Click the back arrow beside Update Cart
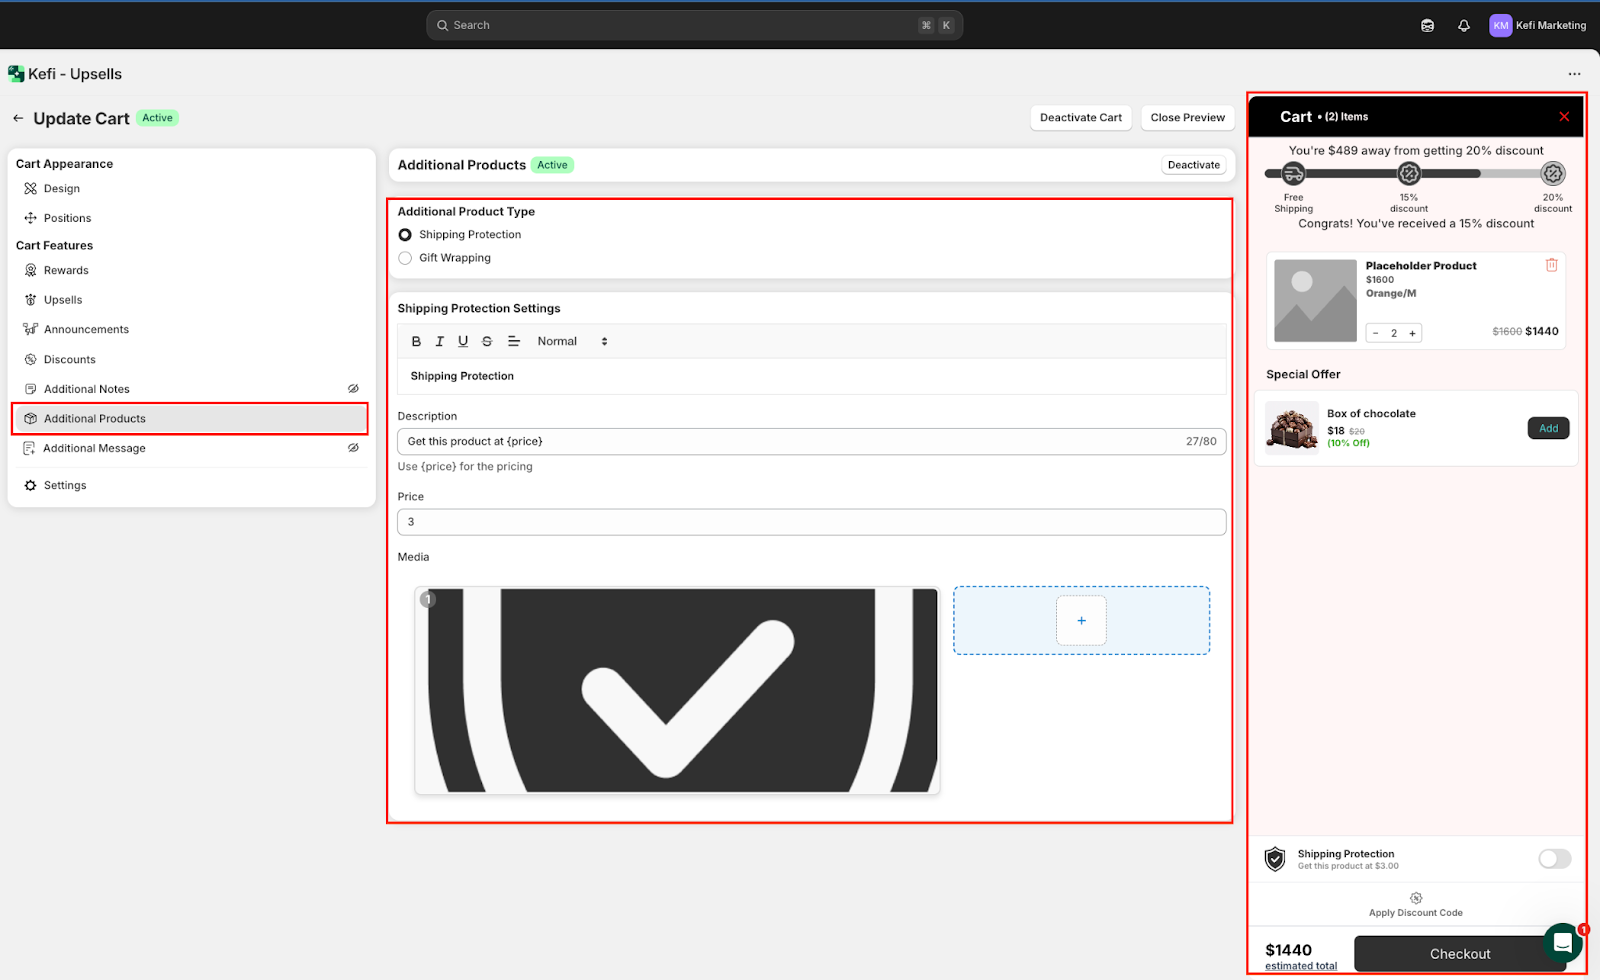Image resolution: width=1600 pixels, height=980 pixels. click(18, 118)
